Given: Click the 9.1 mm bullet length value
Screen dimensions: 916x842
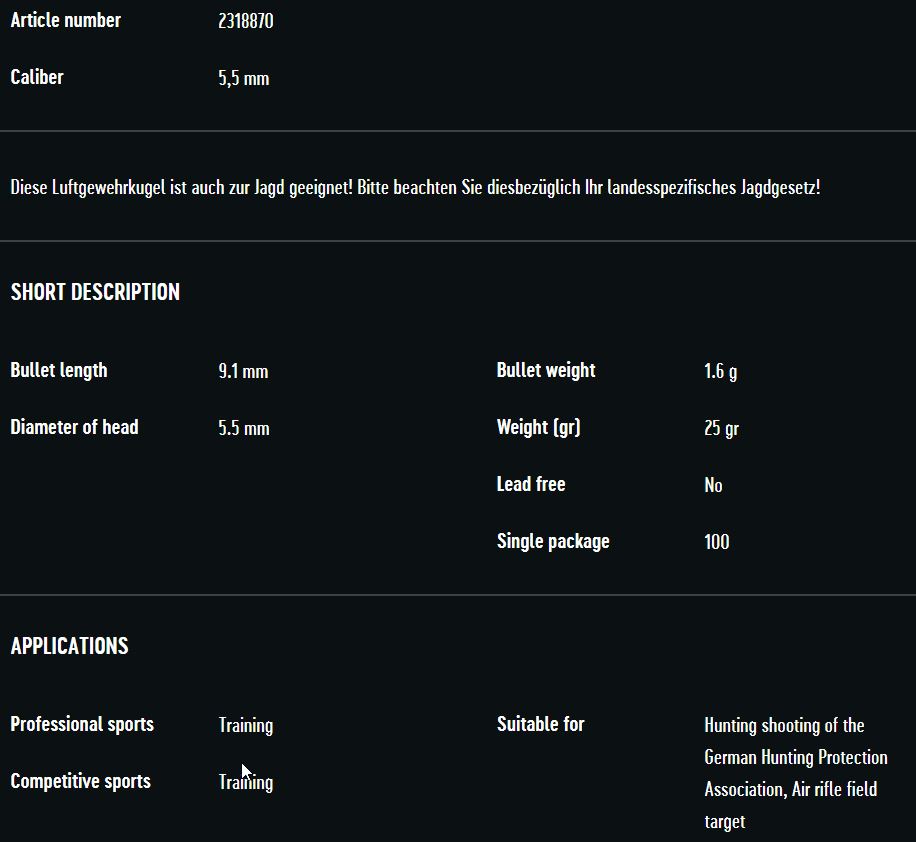Looking at the screenshot, I should point(243,371).
